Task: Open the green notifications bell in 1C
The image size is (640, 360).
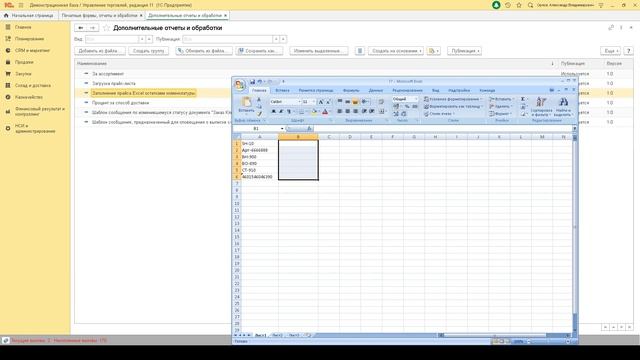Action: 496,5
